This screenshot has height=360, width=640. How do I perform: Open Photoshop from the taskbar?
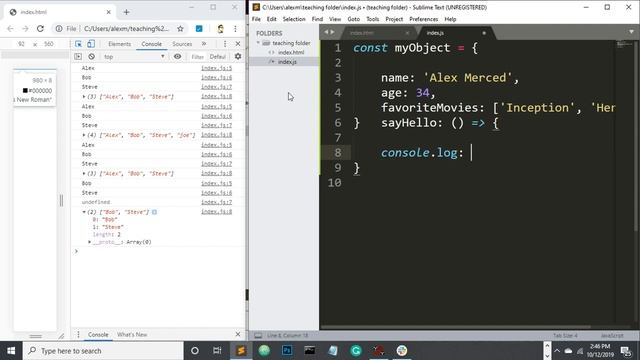point(287,351)
